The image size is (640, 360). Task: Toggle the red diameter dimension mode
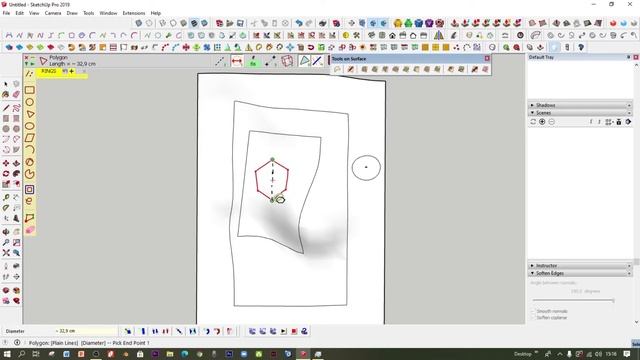[x=237, y=61]
